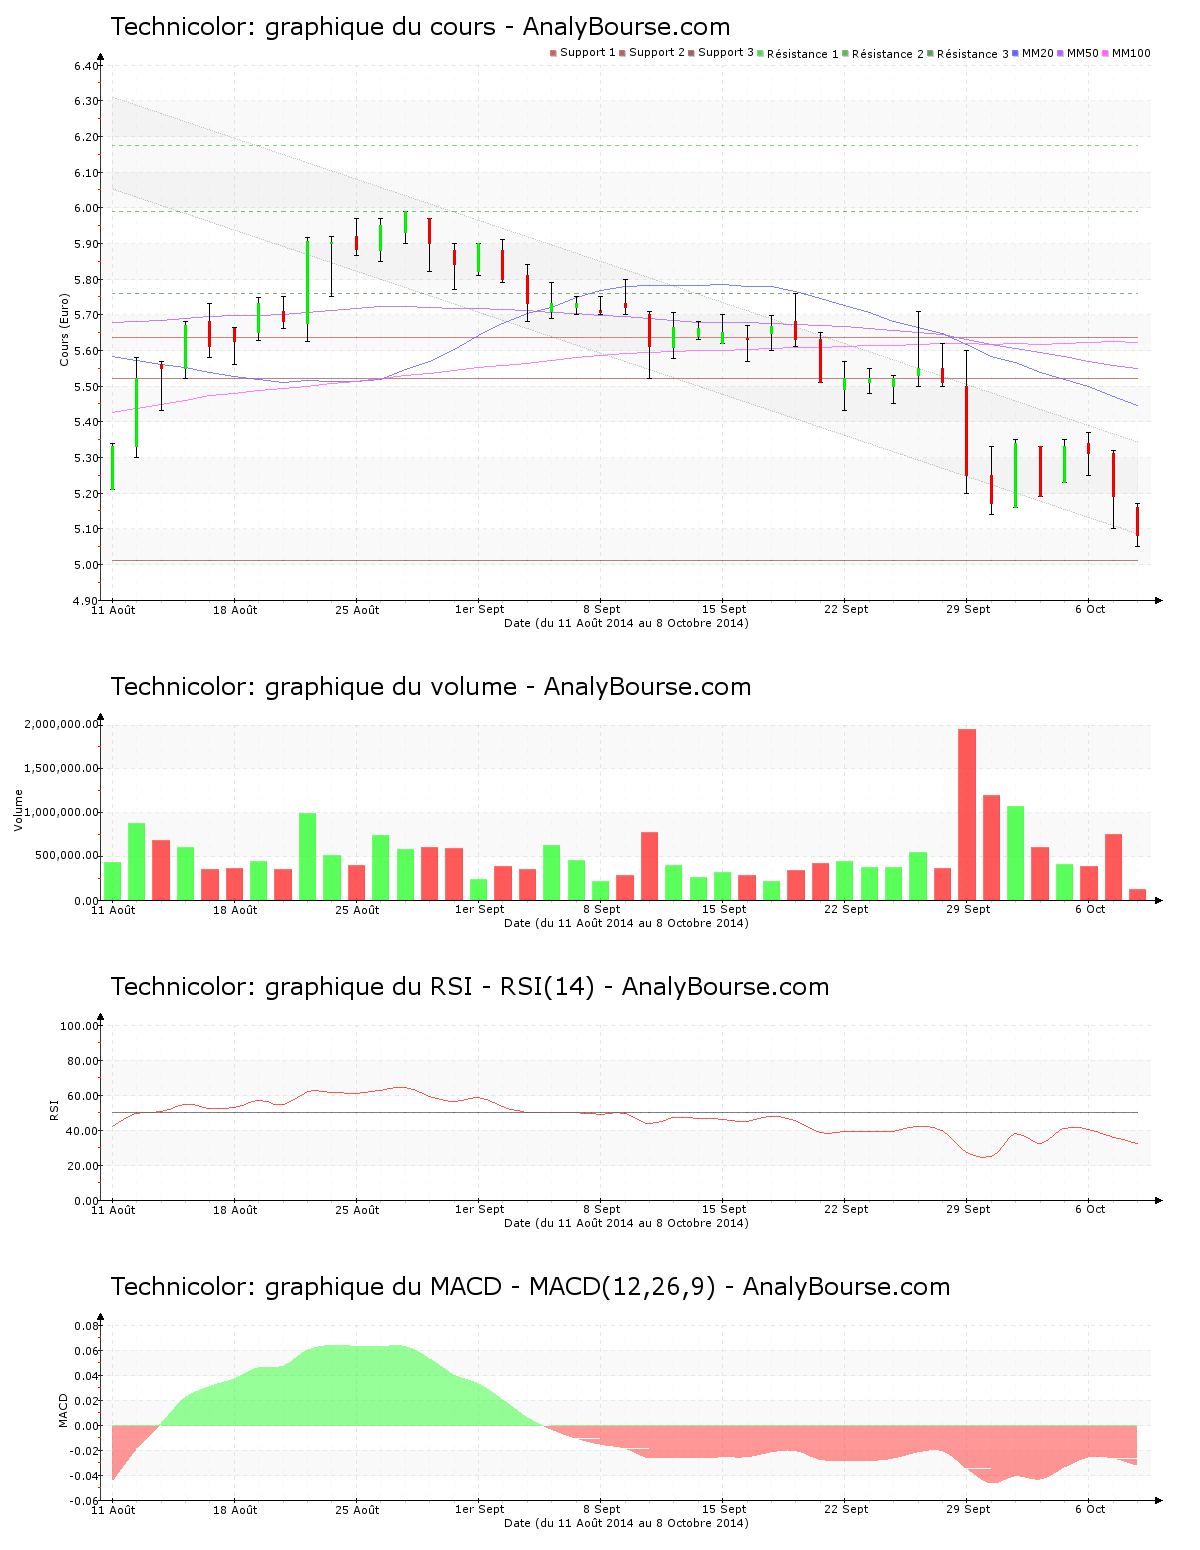Viewport: 1200px width, 1550px height.
Task: Click '0.08' on the MACD axis
Action: (x=86, y=1326)
